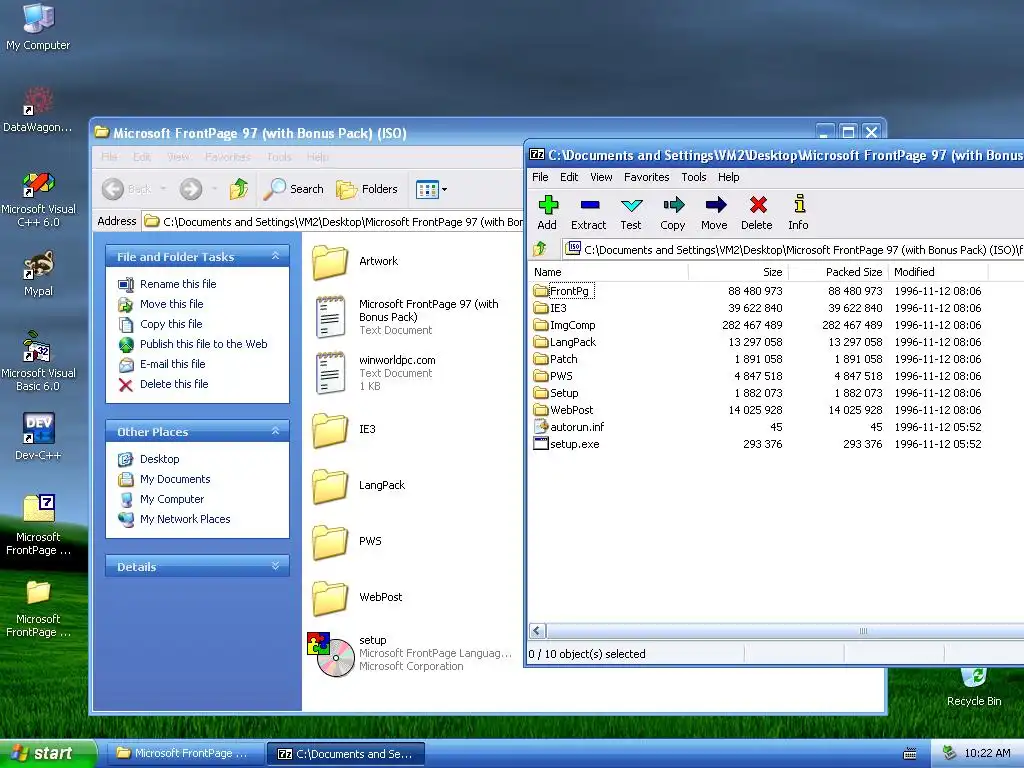Open the Edit menu in 7-Zip
Image resolution: width=1024 pixels, height=768 pixels.
(569, 177)
